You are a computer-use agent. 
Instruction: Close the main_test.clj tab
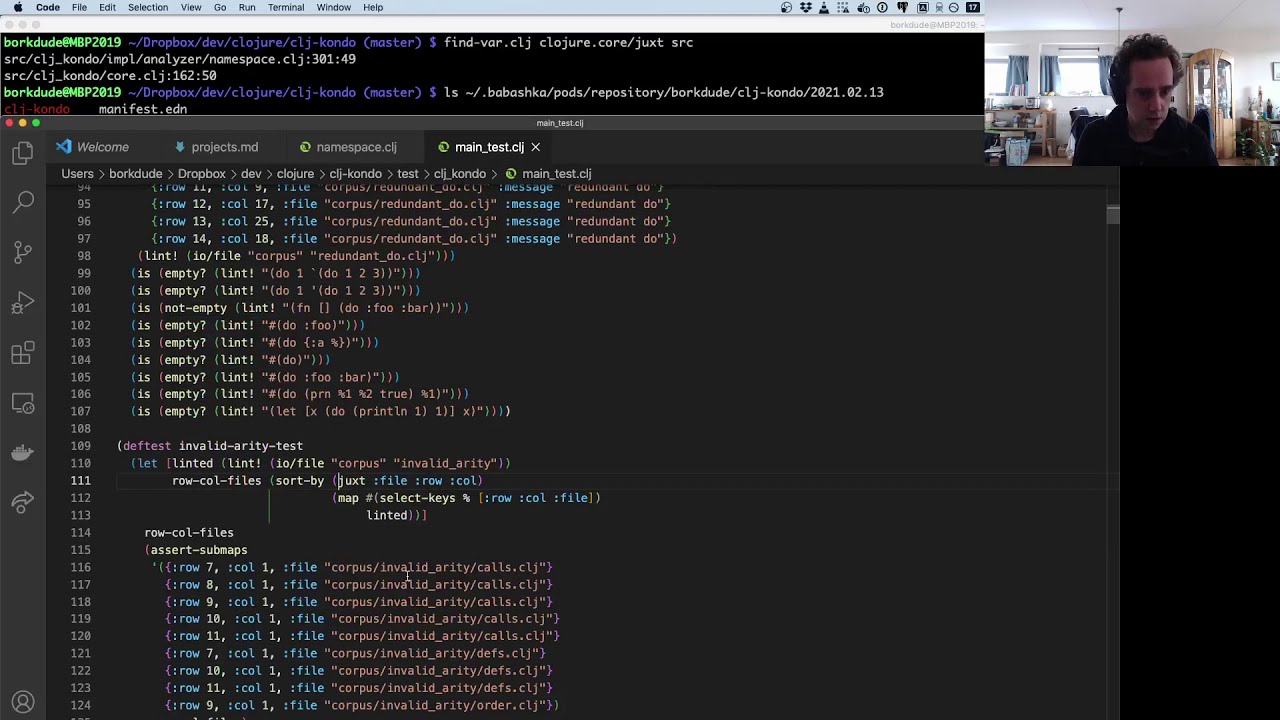coord(535,147)
